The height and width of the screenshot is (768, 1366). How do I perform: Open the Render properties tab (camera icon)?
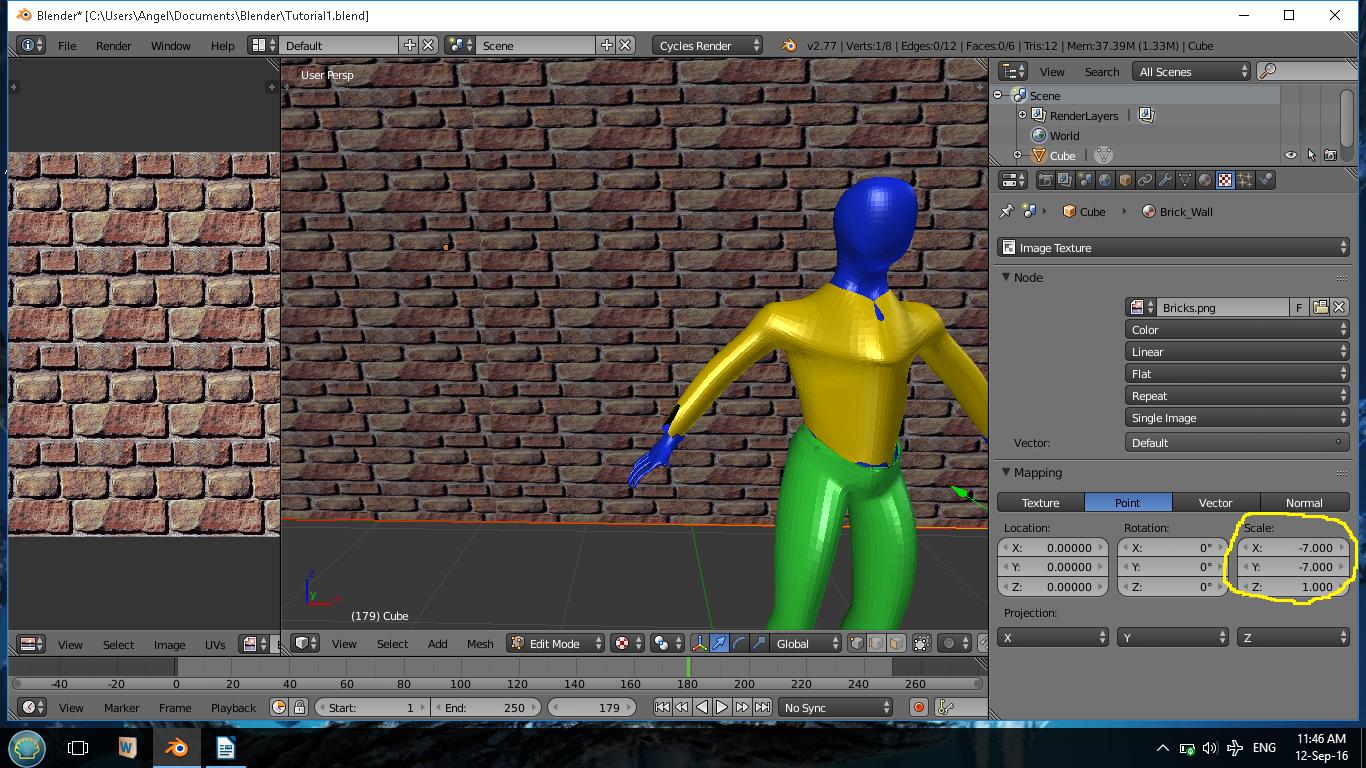click(x=1045, y=180)
